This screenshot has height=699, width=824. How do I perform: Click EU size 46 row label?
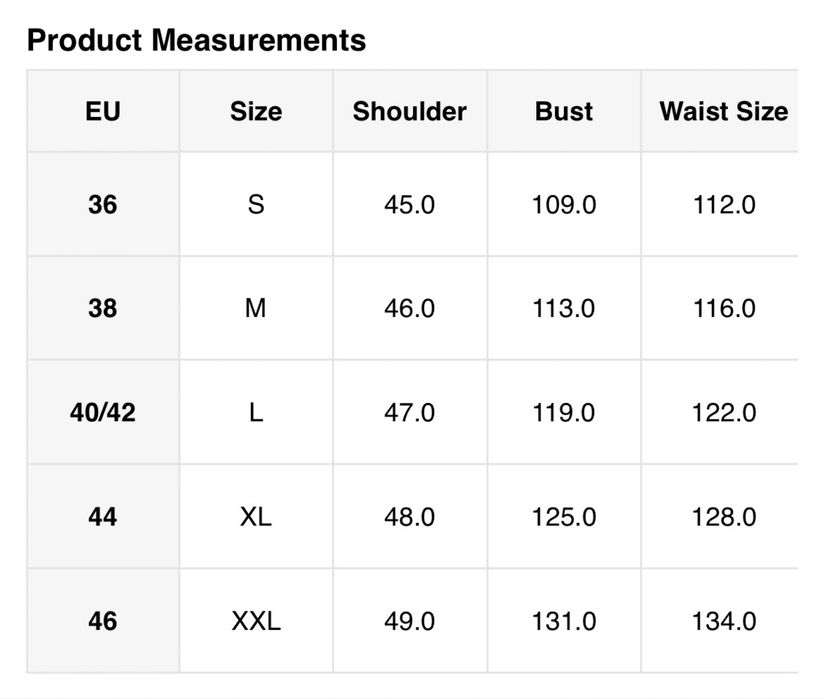102,621
